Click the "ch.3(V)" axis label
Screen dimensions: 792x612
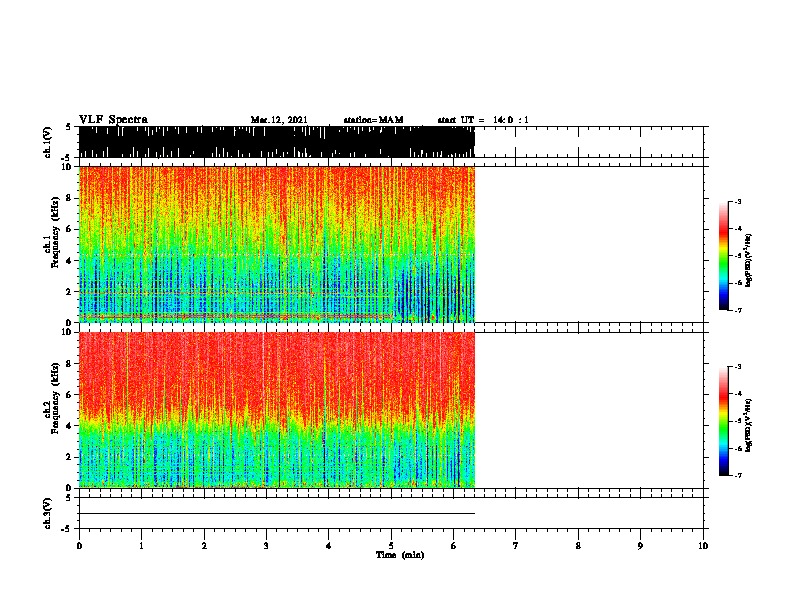pos(48,513)
